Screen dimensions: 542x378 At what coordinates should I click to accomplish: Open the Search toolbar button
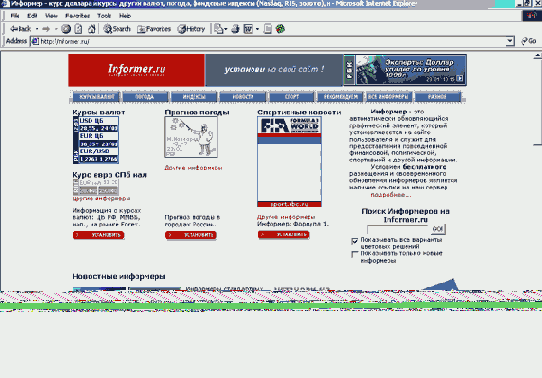(117, 29)
